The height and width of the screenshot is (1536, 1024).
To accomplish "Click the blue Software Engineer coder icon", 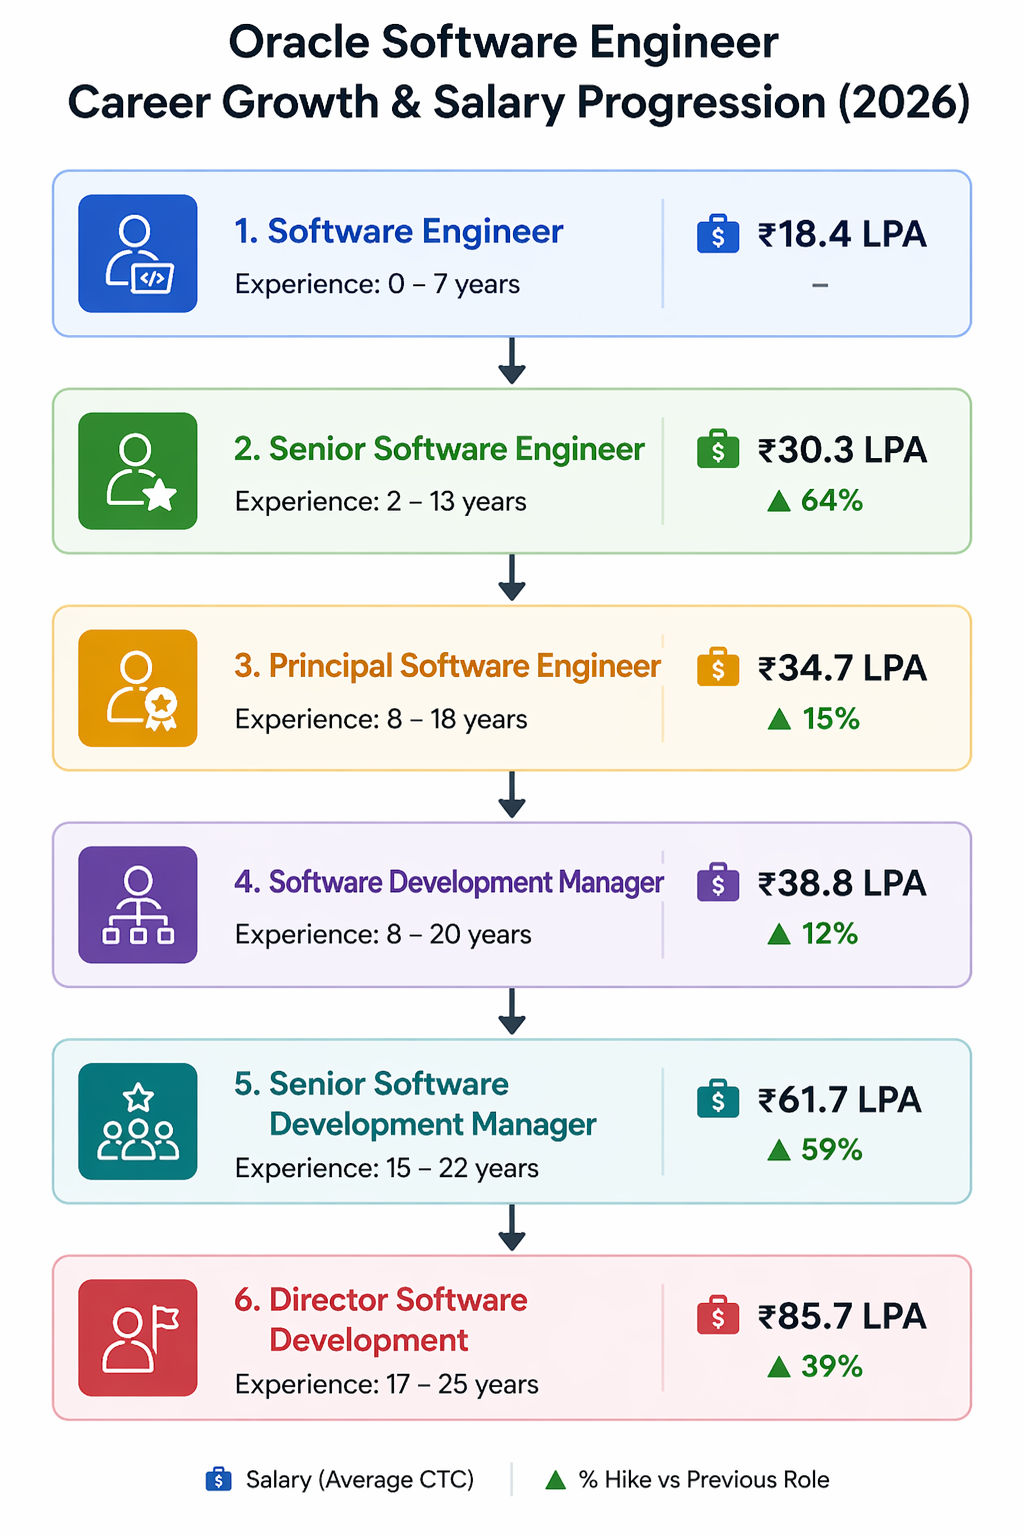I will pos(138,254).
